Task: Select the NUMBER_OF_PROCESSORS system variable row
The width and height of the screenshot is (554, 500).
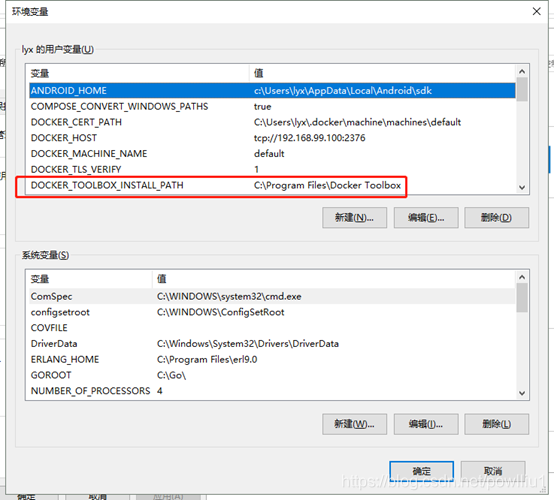Action: [272, 391]
